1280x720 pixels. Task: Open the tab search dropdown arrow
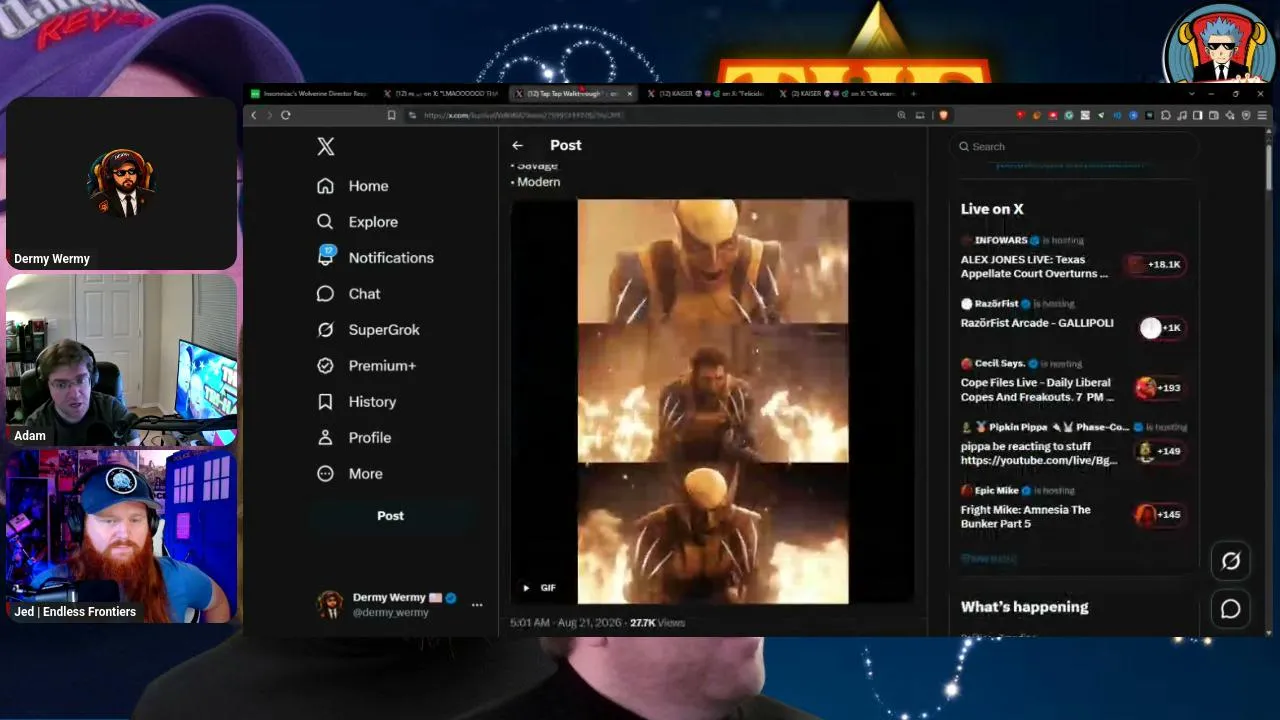click(1191, 94)
